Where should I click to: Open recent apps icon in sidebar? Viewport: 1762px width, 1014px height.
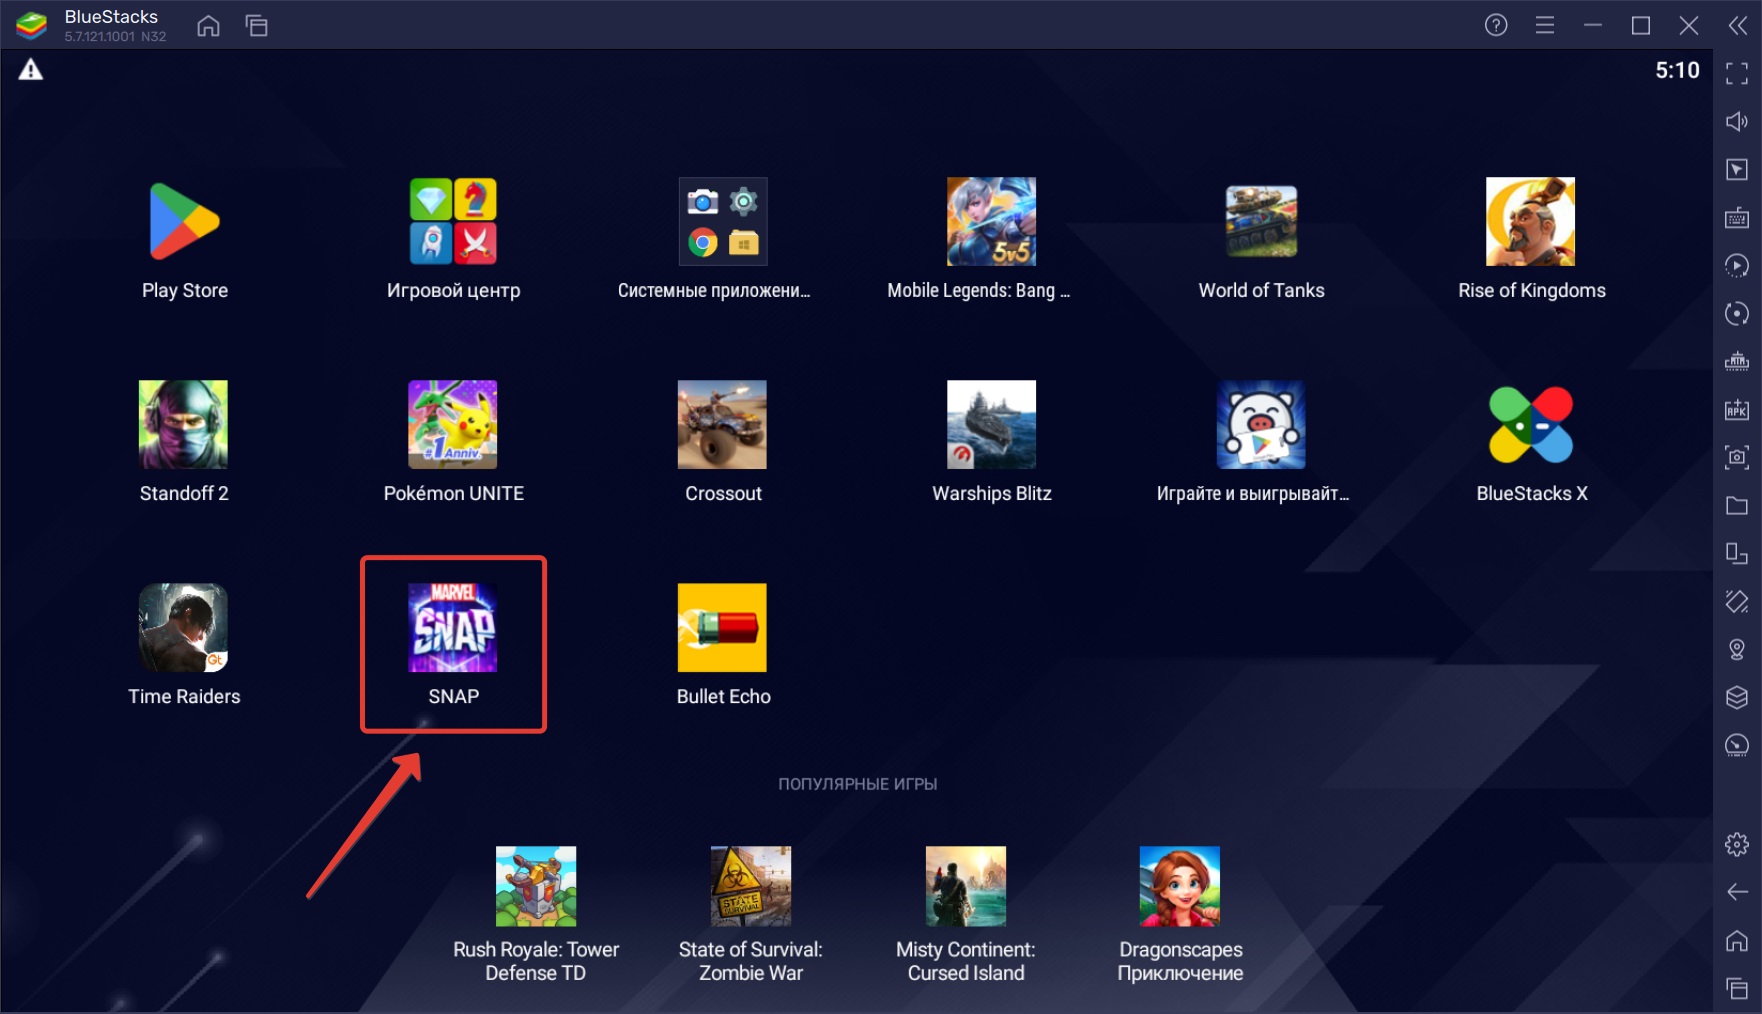(1737, 988)
